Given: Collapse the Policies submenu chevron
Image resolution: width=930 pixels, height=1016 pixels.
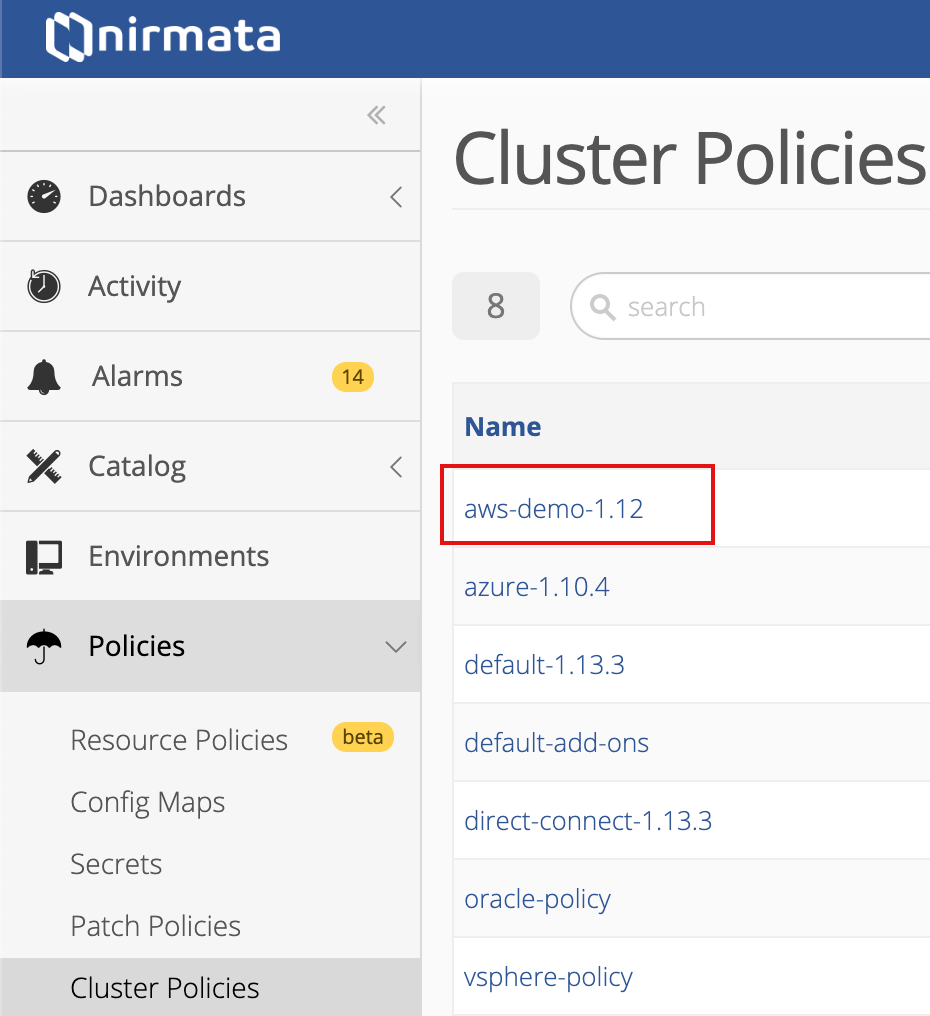Looking at the screenshot, I should (x=396, y=647).
